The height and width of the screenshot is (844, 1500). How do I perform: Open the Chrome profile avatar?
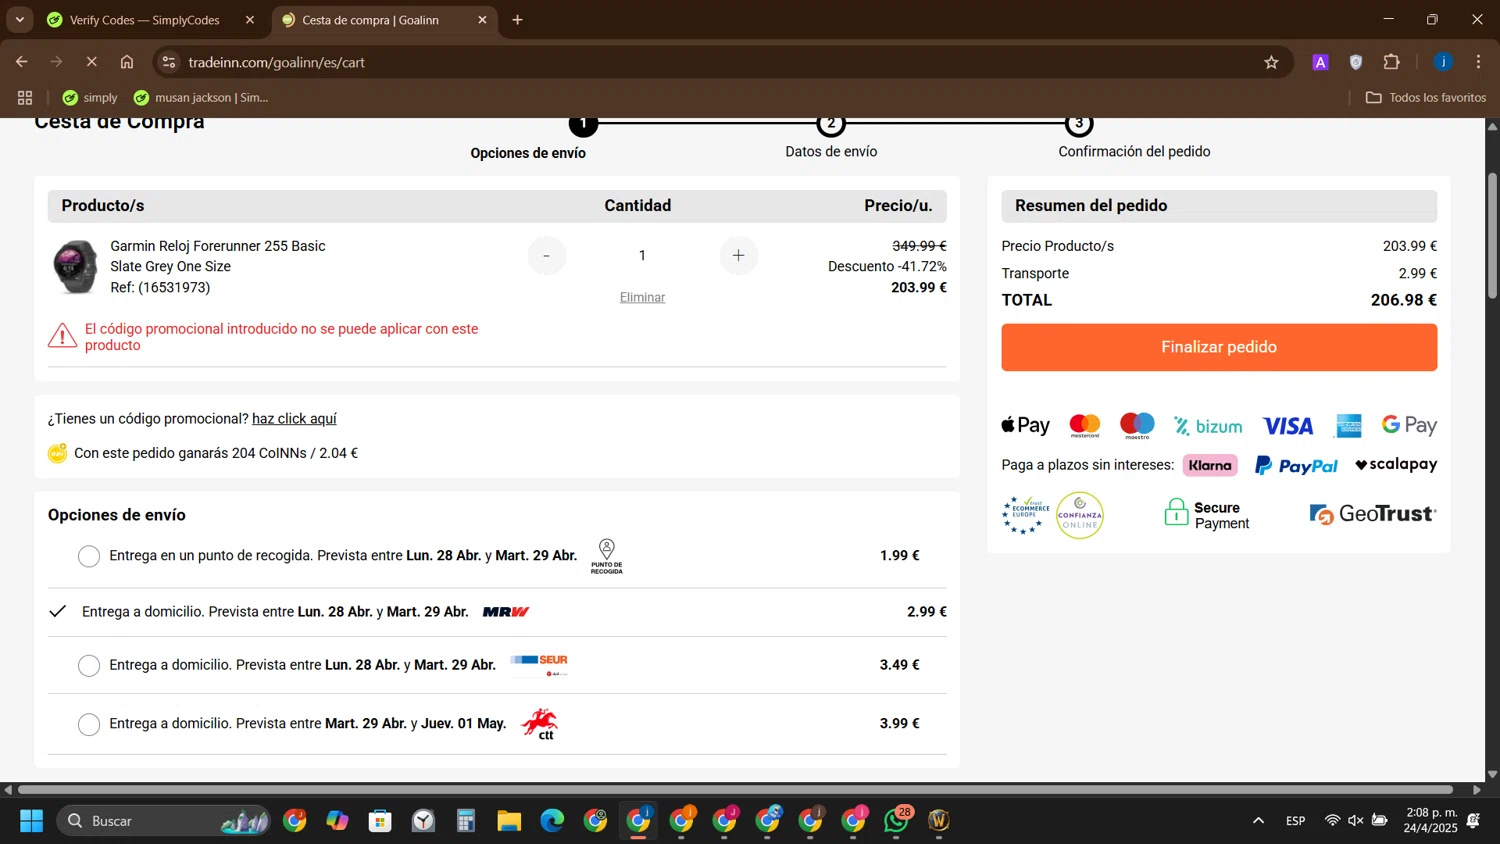(1443, 62)
